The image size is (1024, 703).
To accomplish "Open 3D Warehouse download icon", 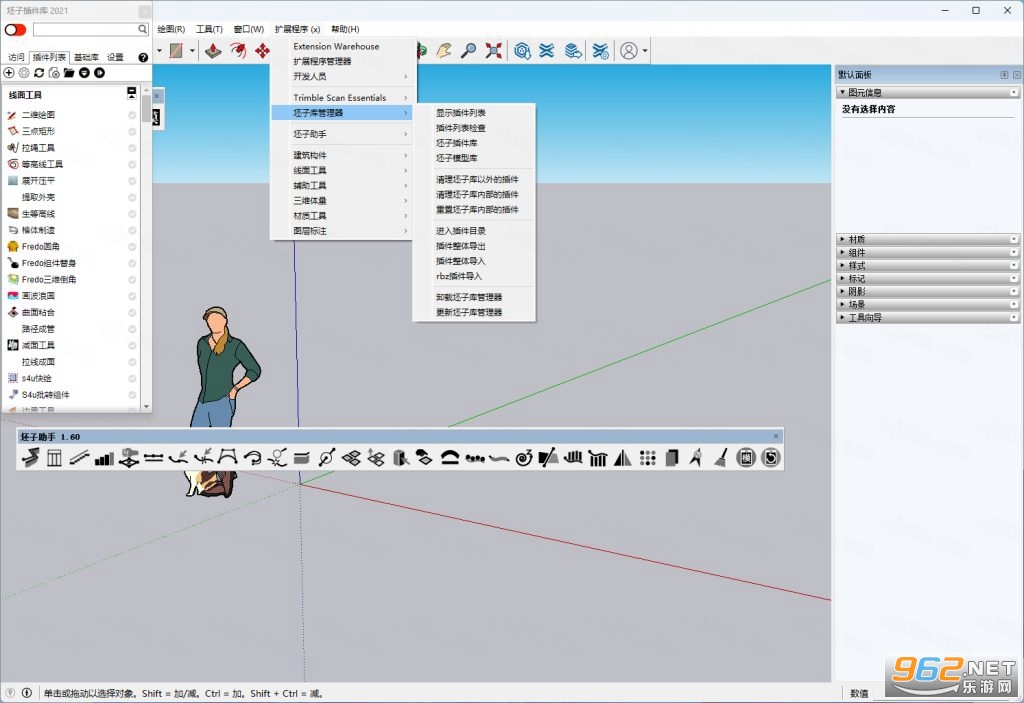I will click(x=522, y=50).
